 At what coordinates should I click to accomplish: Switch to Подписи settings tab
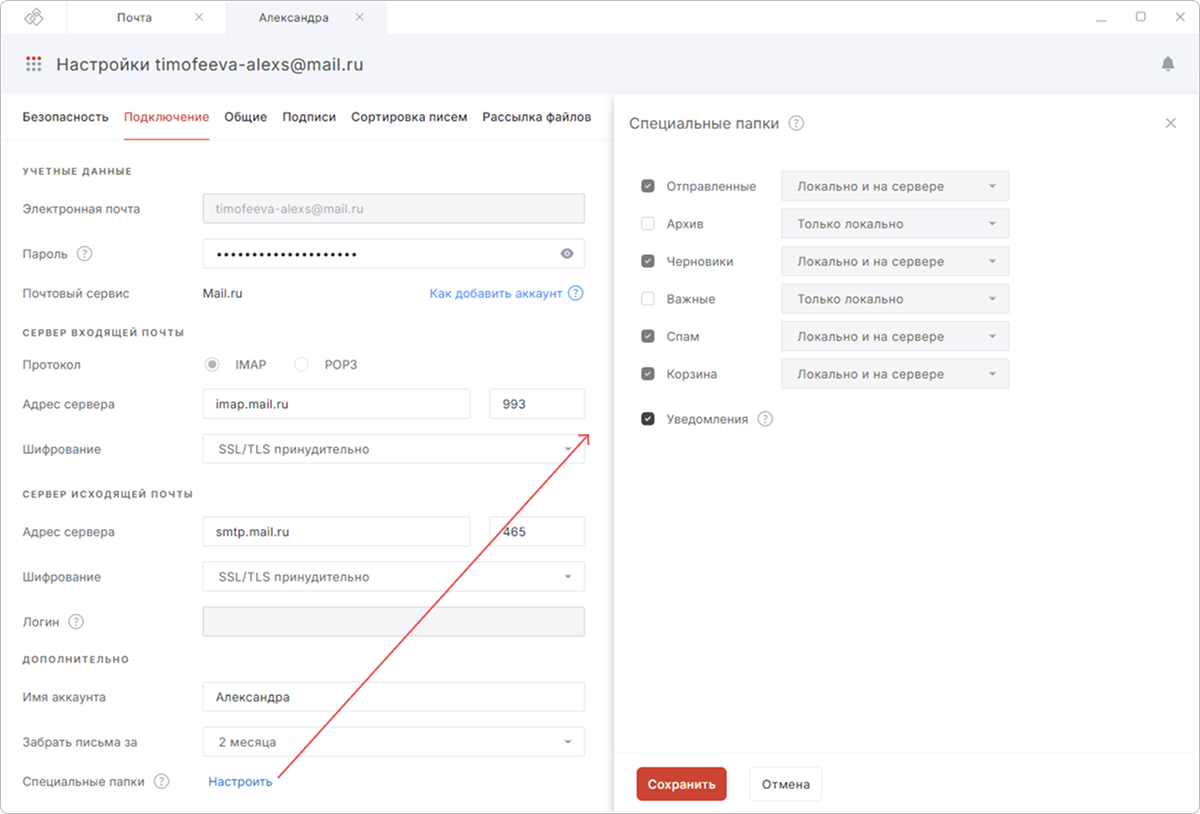(x=309, y=117)
